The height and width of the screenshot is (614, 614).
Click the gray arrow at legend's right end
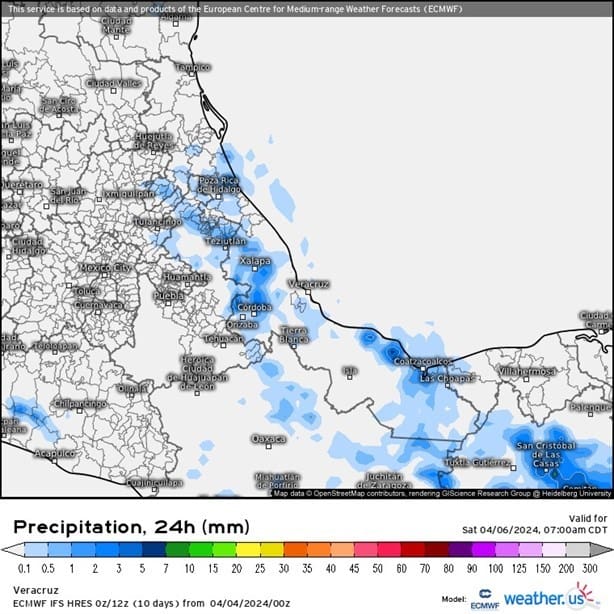click(601, 550)
